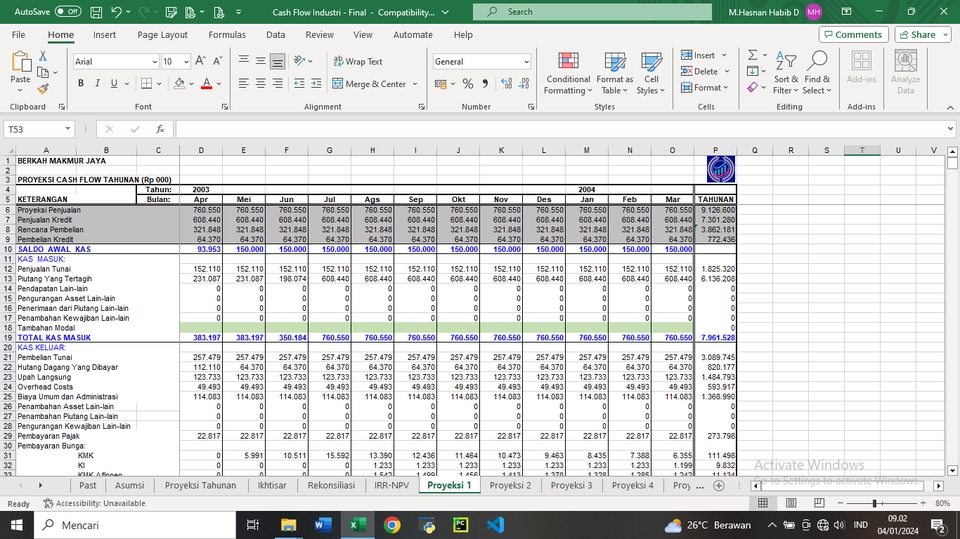
Task: Expand the Insert cells dropdown
Action: coord(724,55)
